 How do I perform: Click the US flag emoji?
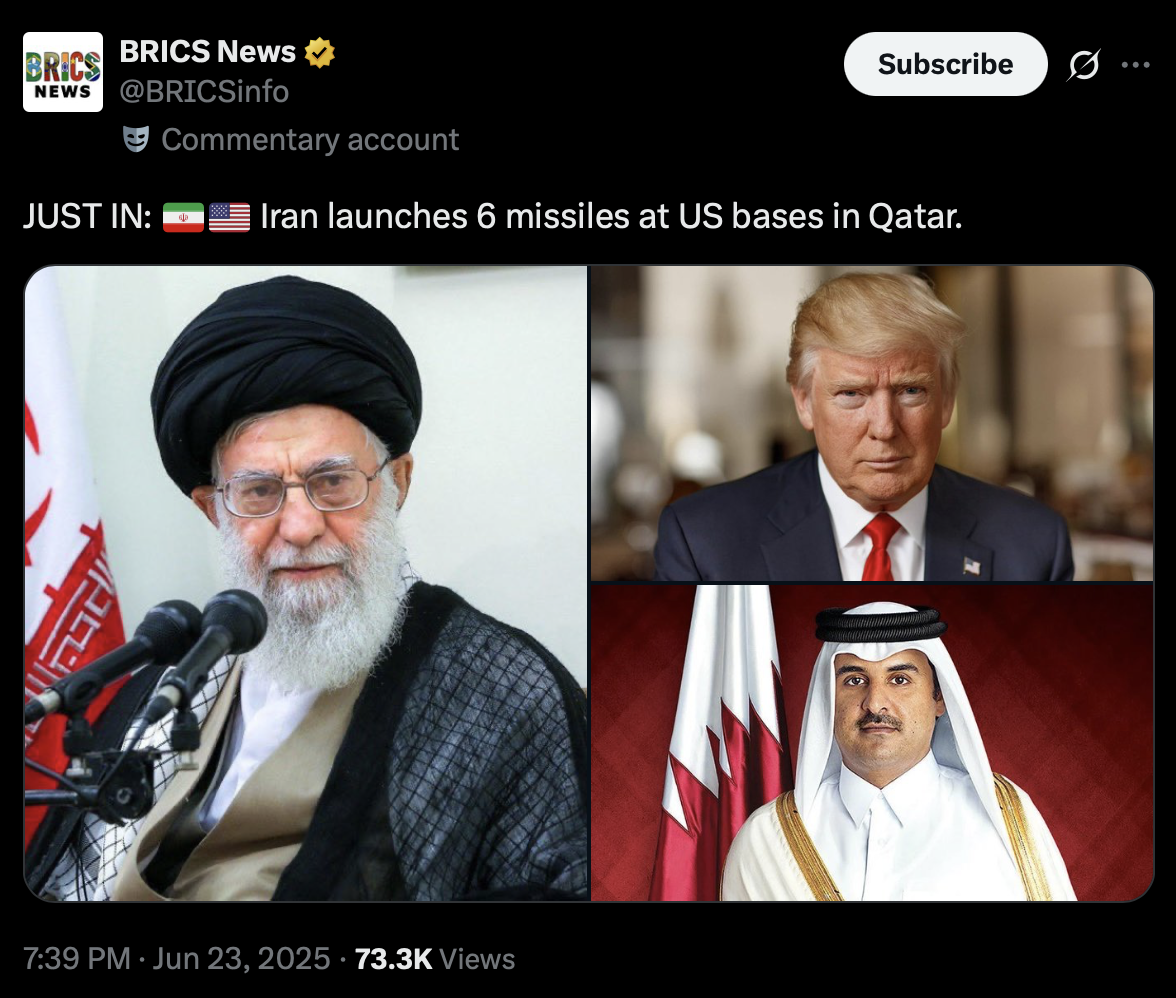pyautogui.click(x=230, y=217)
